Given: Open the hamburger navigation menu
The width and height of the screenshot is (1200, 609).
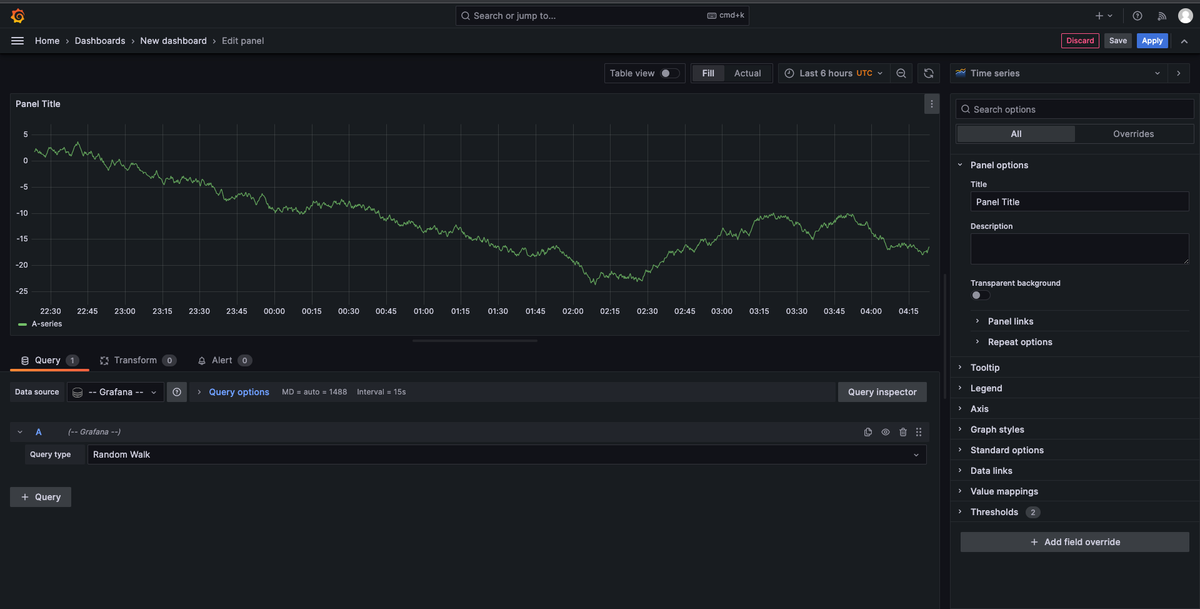Looking at the screenshot, I should pyautogui.click(x=17, y=41).
